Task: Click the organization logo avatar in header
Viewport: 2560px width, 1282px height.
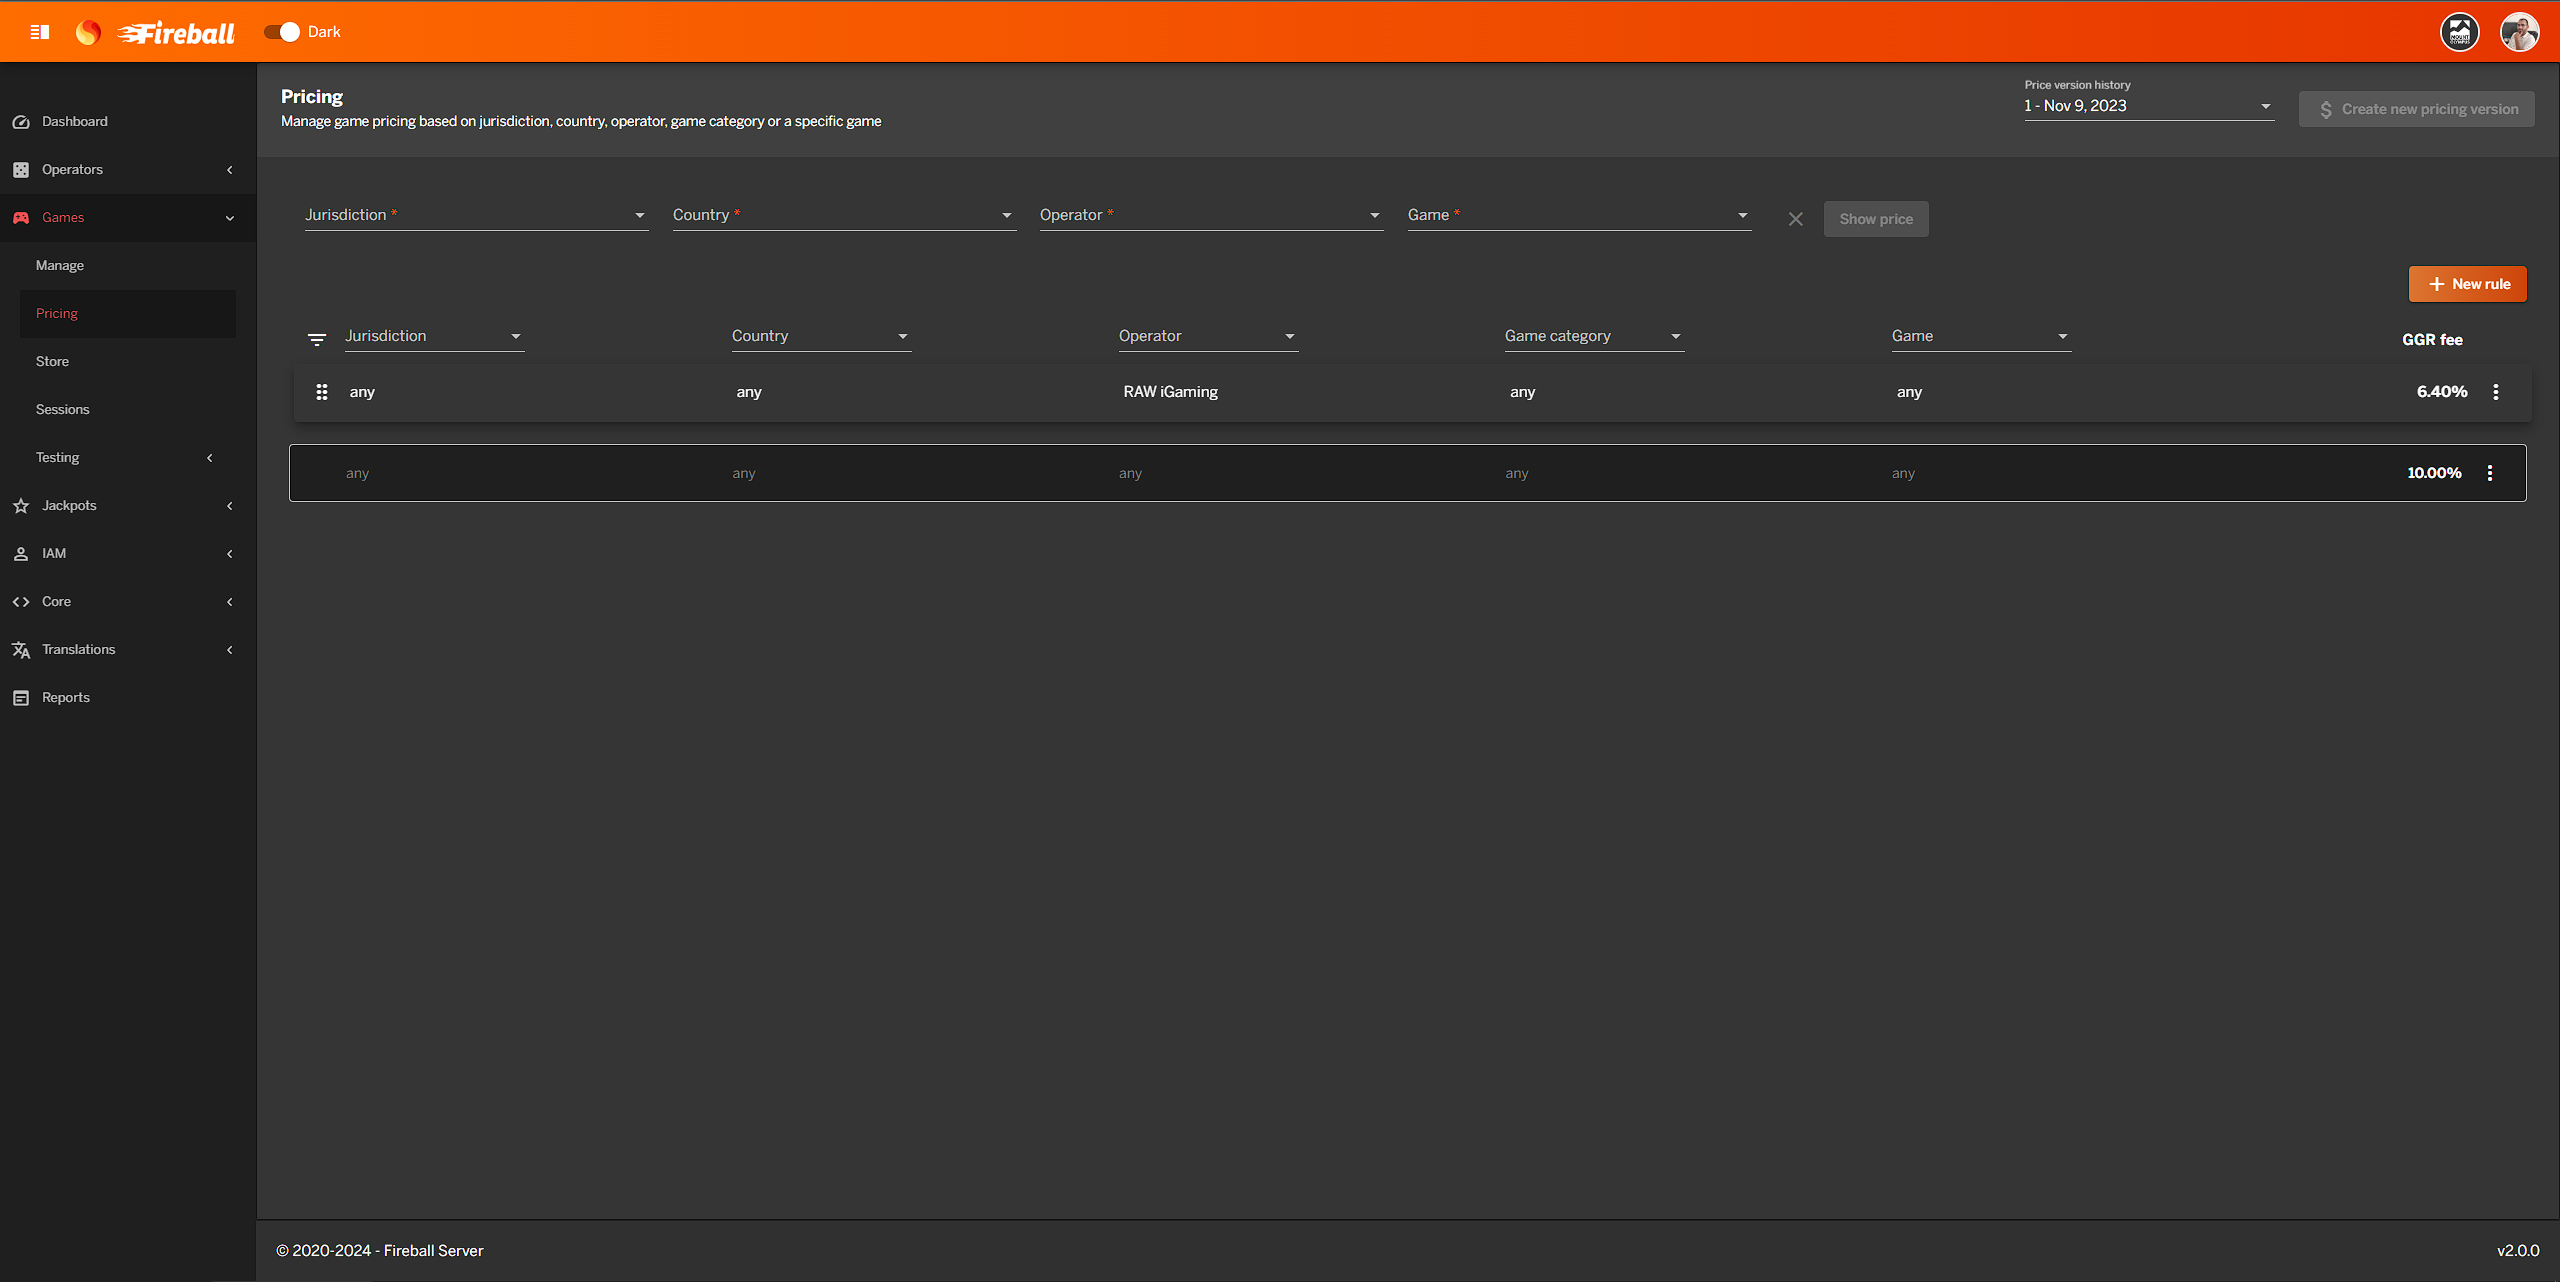Action: (x=2460, y=32)
